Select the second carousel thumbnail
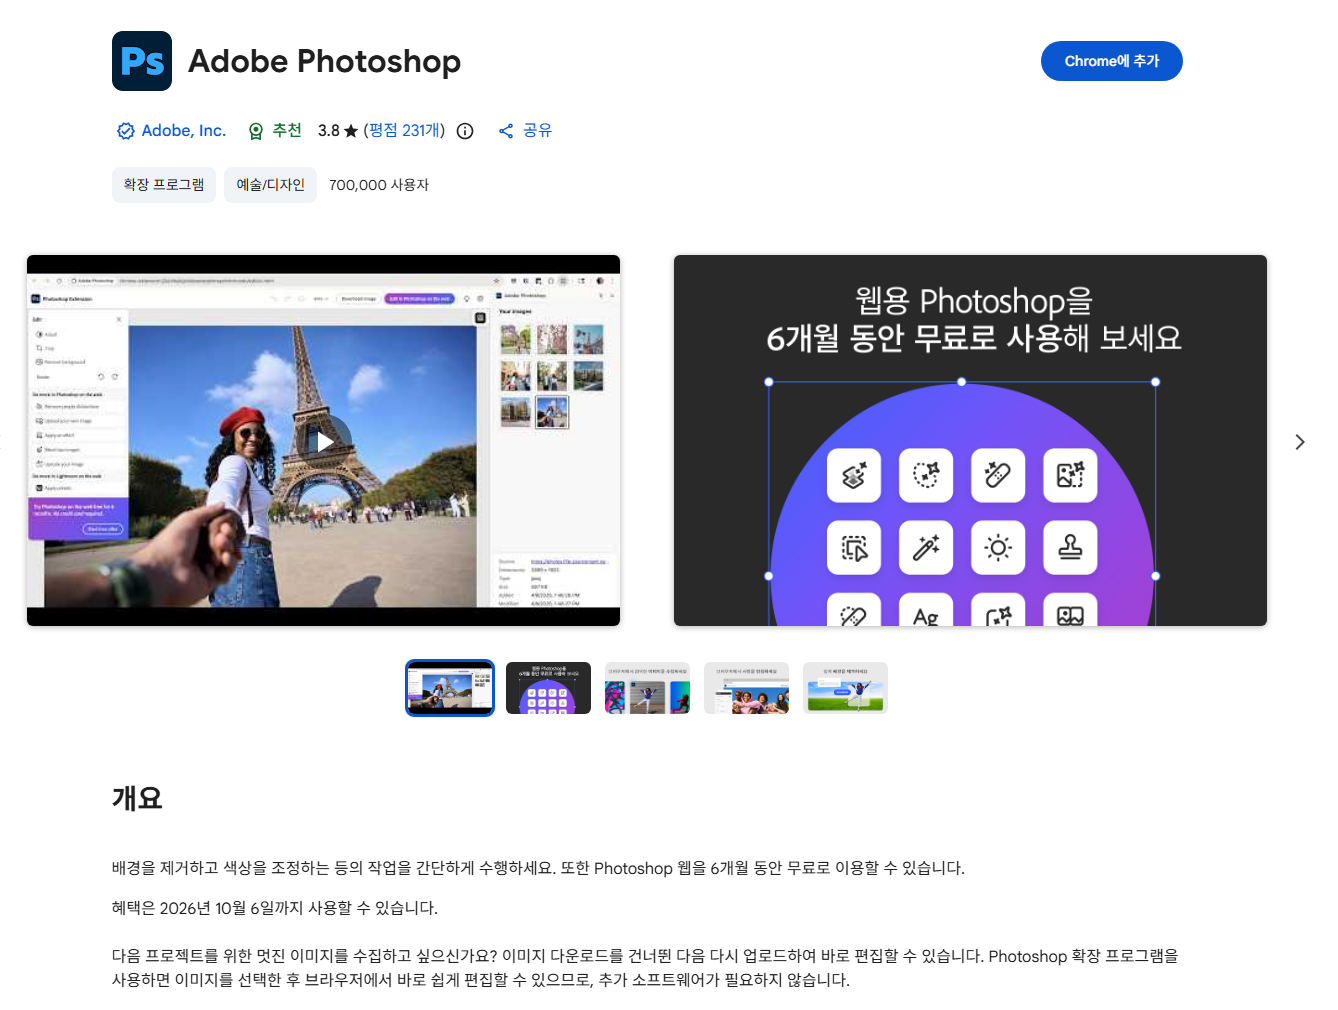The height and width of the screenshot is (1010, 1338). (548, 688)
